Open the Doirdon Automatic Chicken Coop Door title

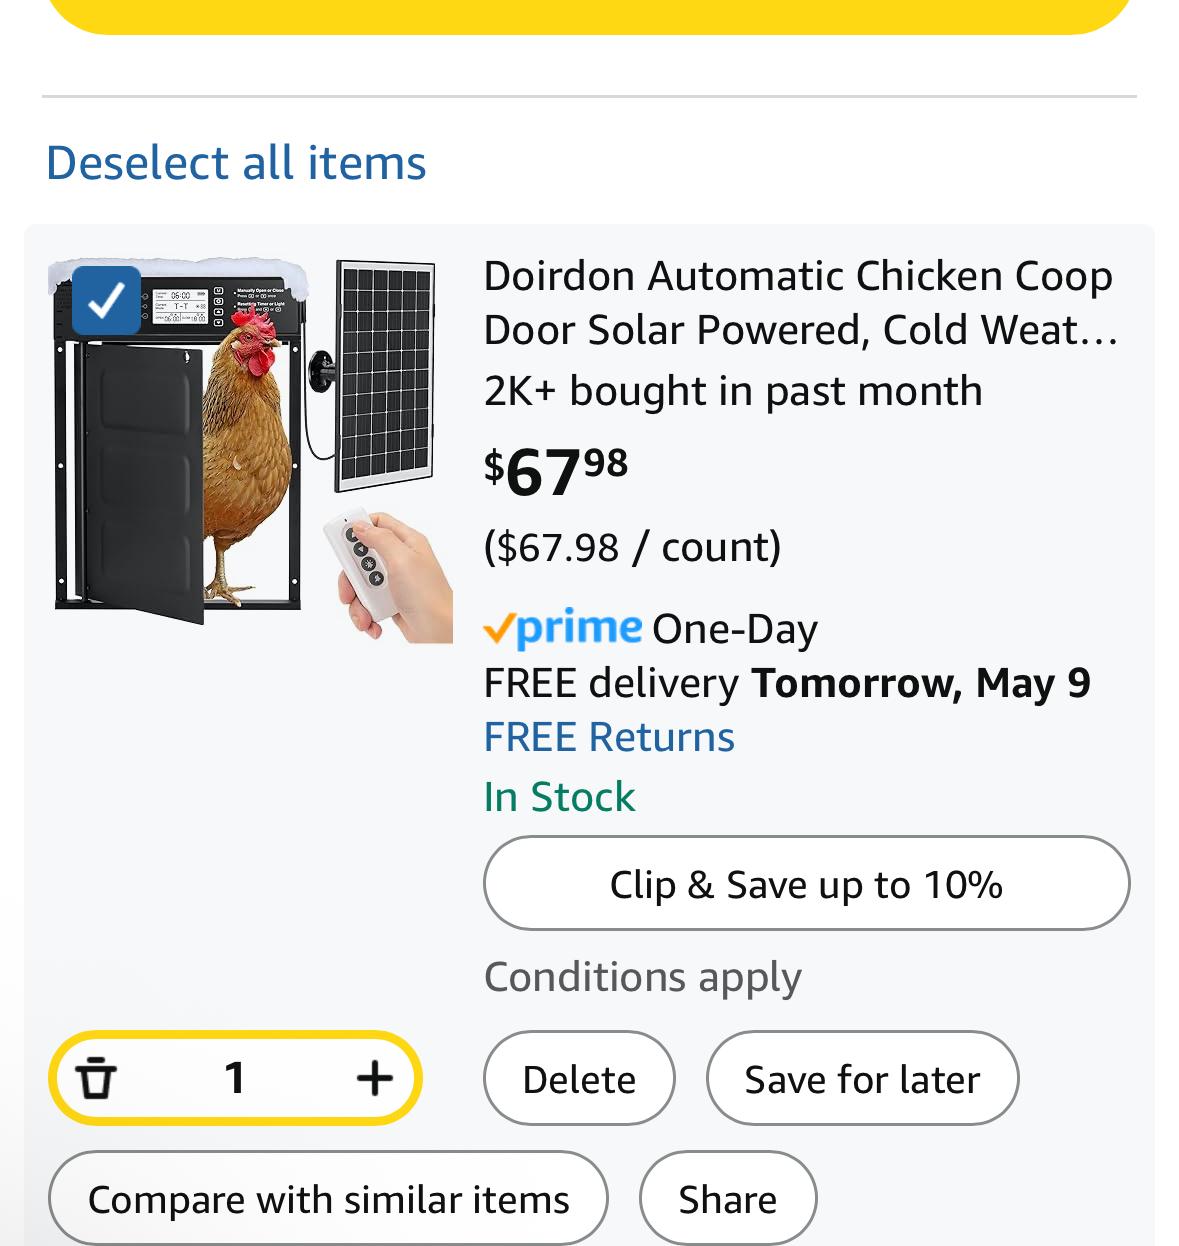click(x=800, y=302)
